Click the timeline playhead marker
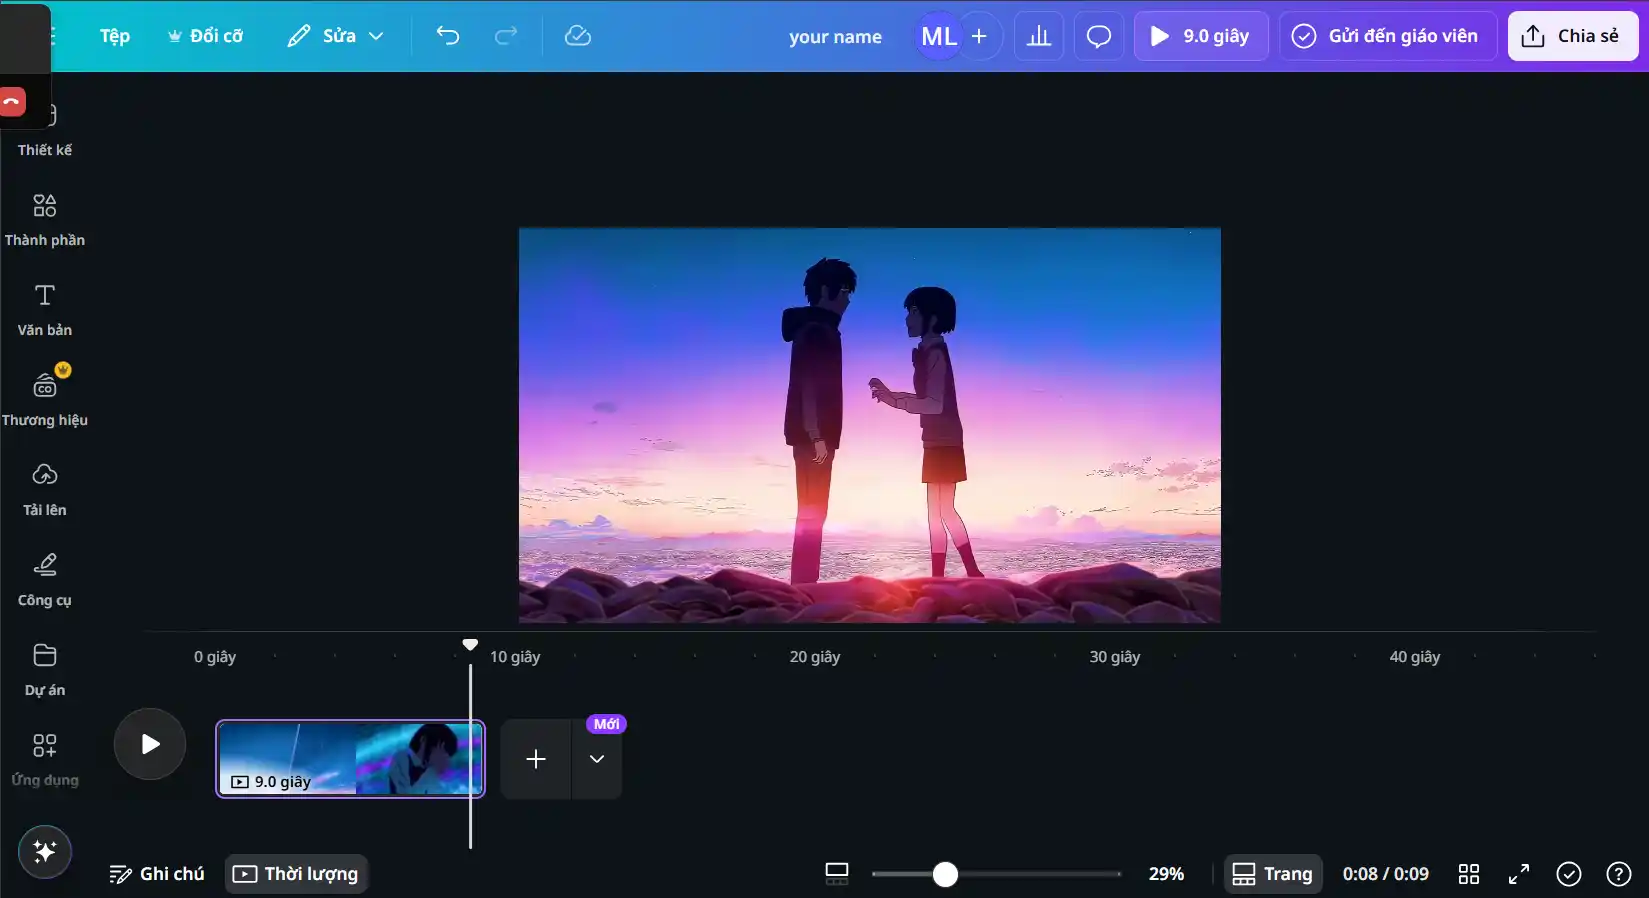Viewport: 1649px width, 898px height. 470,645
